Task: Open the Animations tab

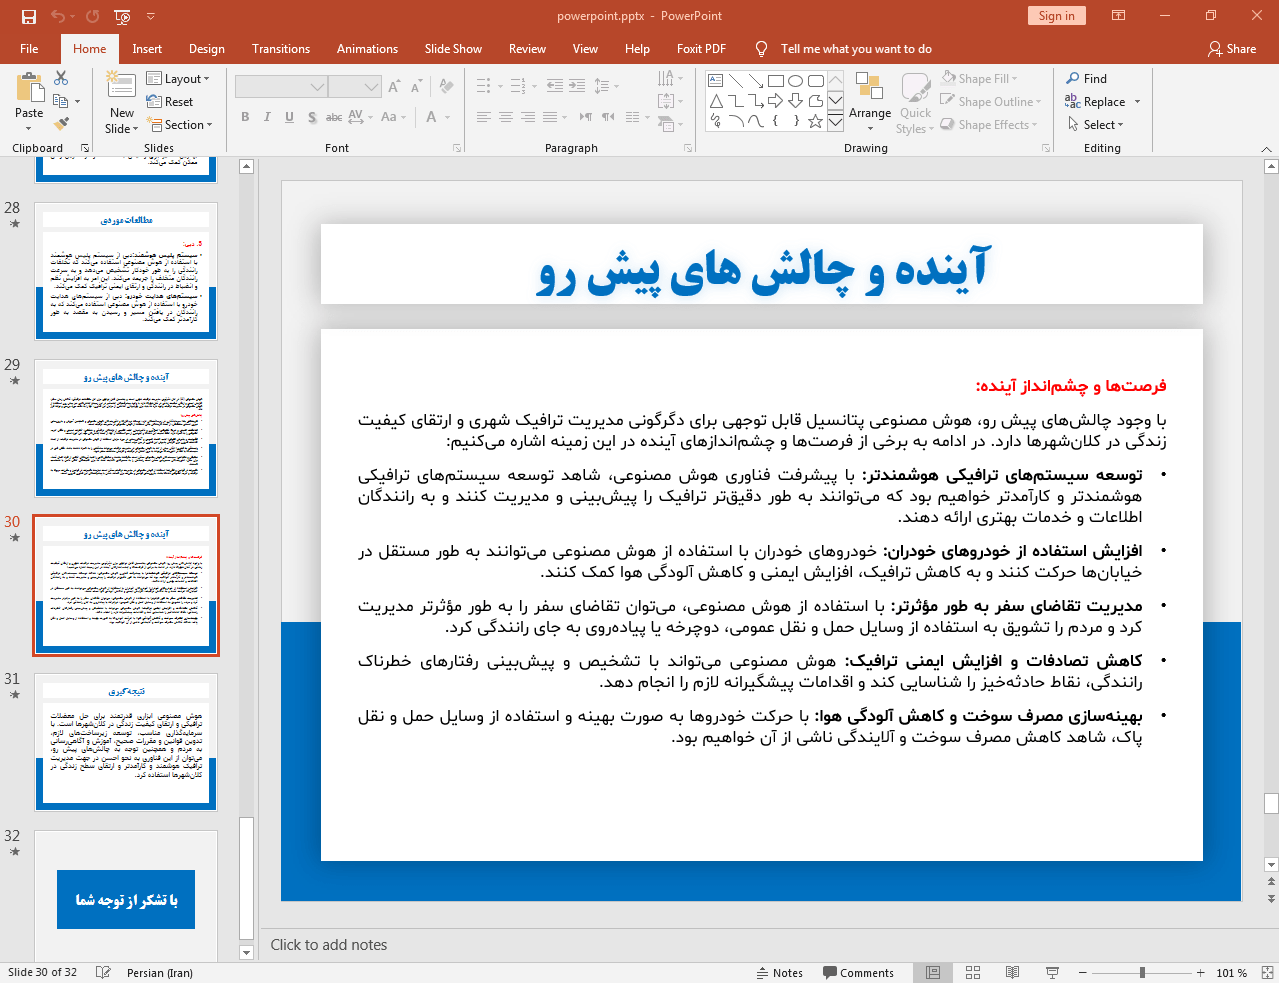Action: coord(367,48)
